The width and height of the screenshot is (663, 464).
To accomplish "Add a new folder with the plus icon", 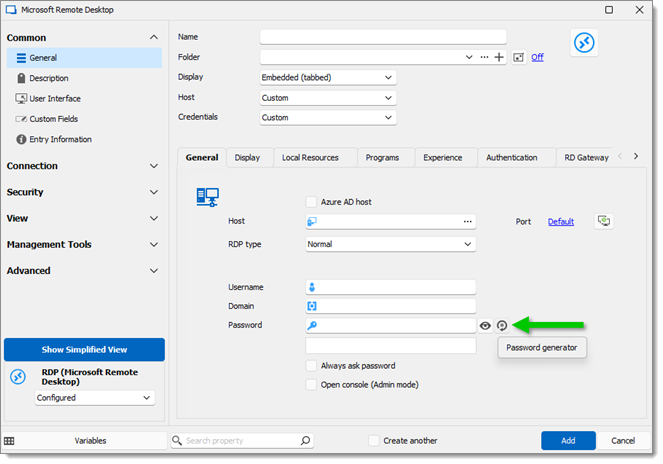I will click(499, 57).
